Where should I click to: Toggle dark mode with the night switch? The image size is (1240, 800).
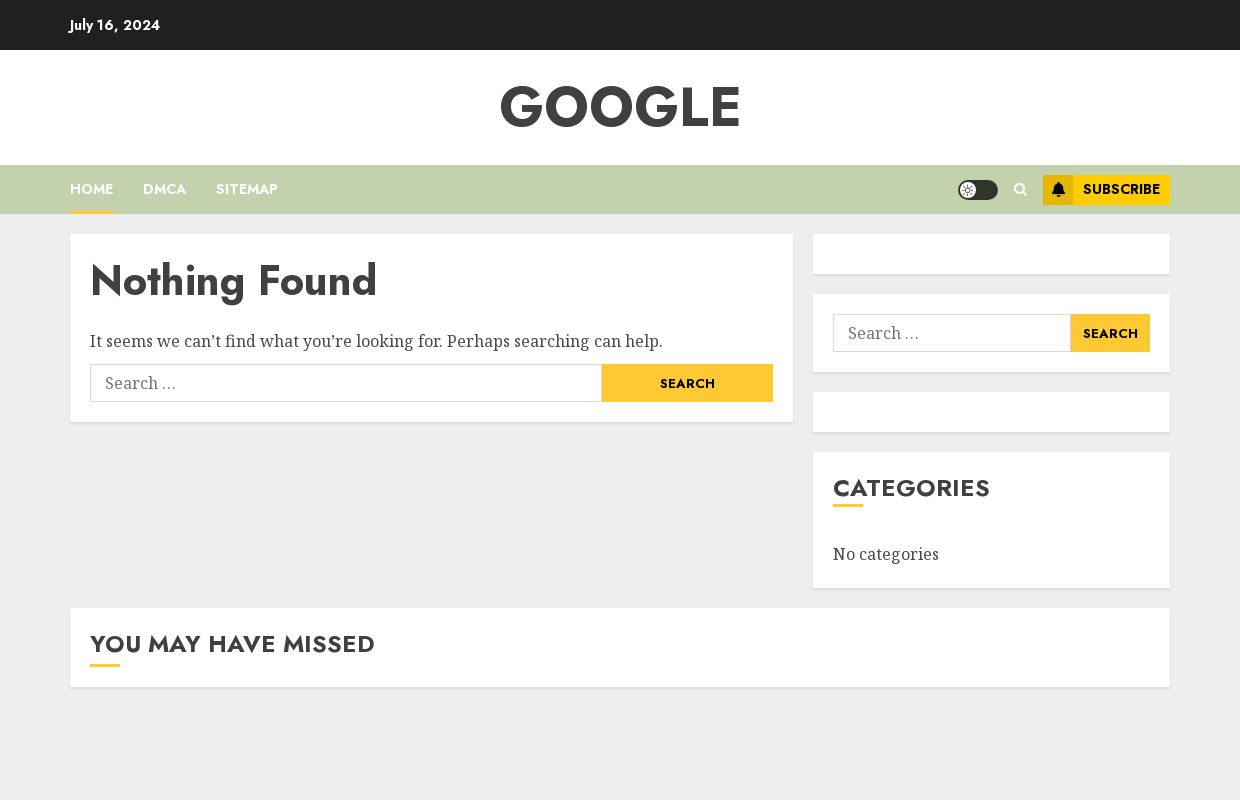[978, 190]
